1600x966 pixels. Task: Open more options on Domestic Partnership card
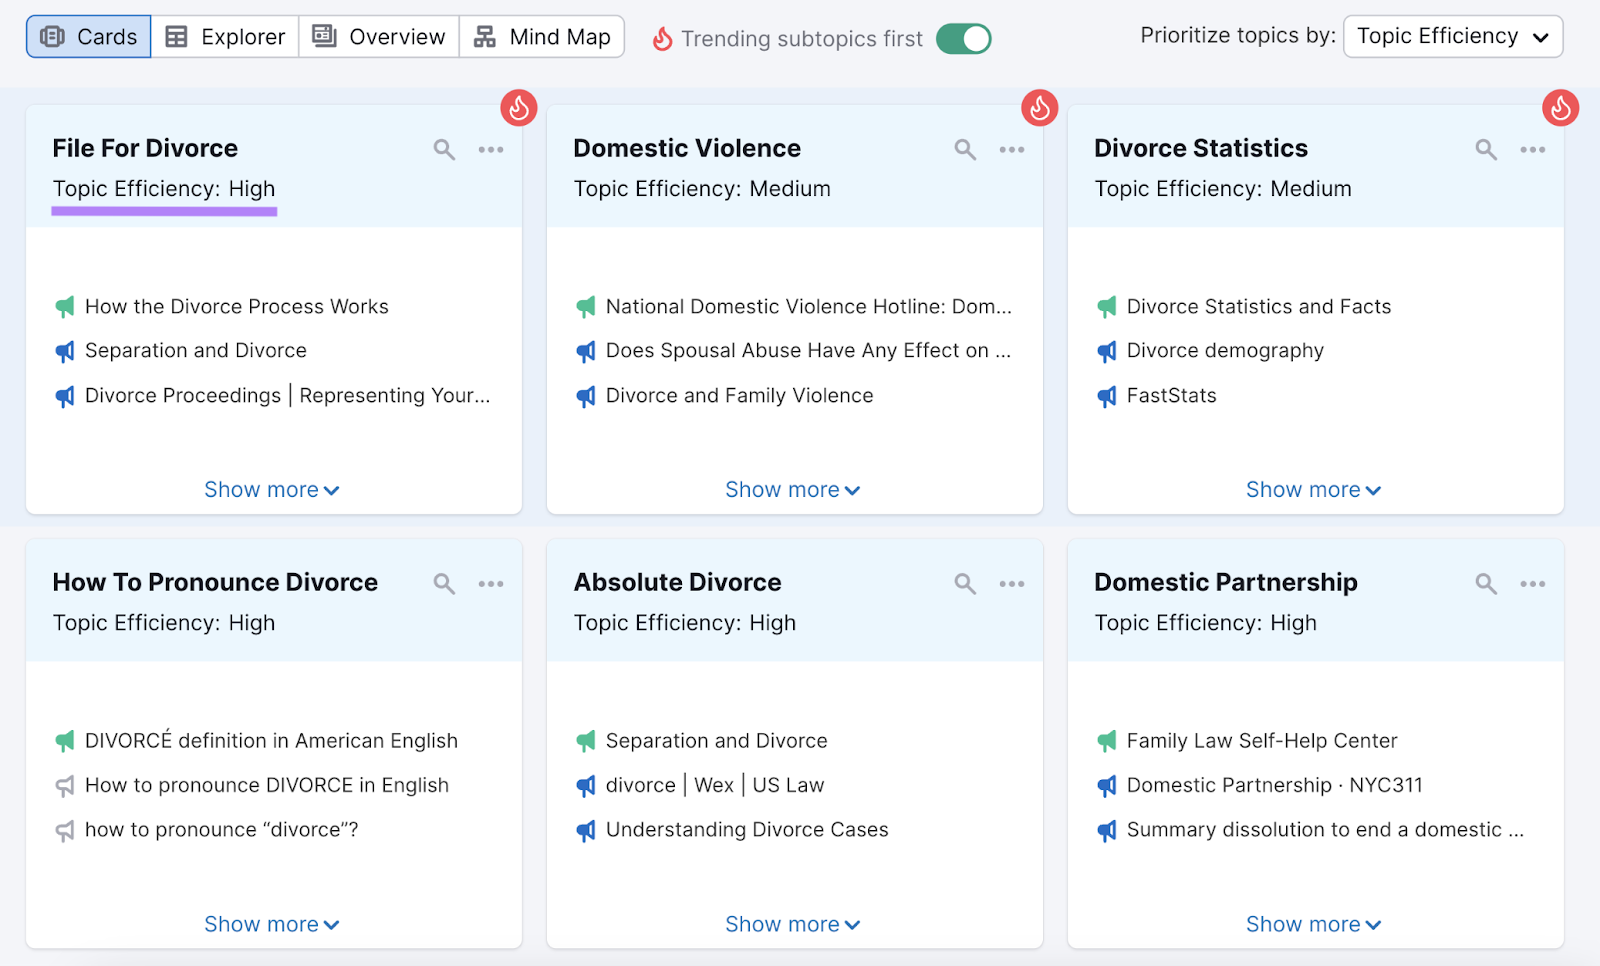[x=1532, y=584]
